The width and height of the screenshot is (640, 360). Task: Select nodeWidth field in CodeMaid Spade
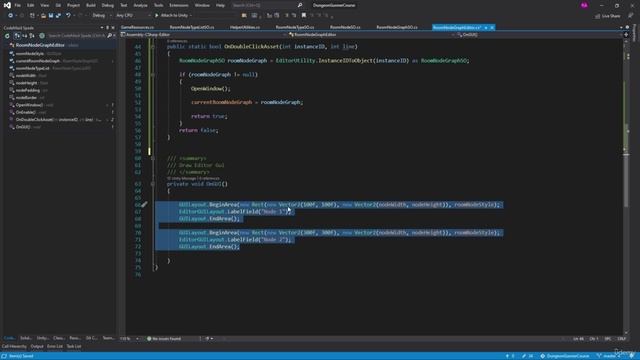[x=26, y=76]
